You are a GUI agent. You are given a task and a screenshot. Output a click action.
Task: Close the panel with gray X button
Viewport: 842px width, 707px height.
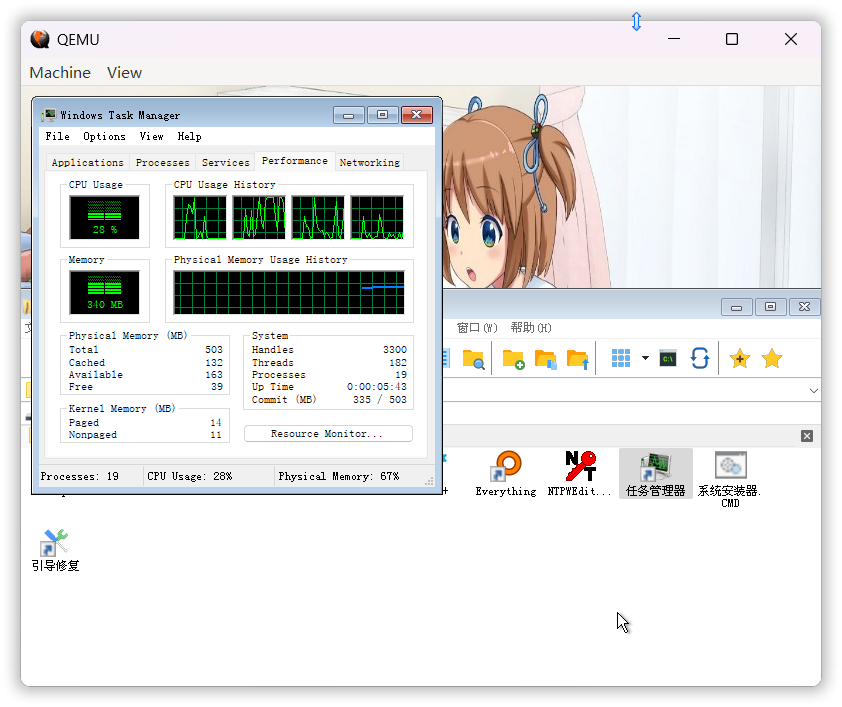pyautogui.click(x=807, y=436)
